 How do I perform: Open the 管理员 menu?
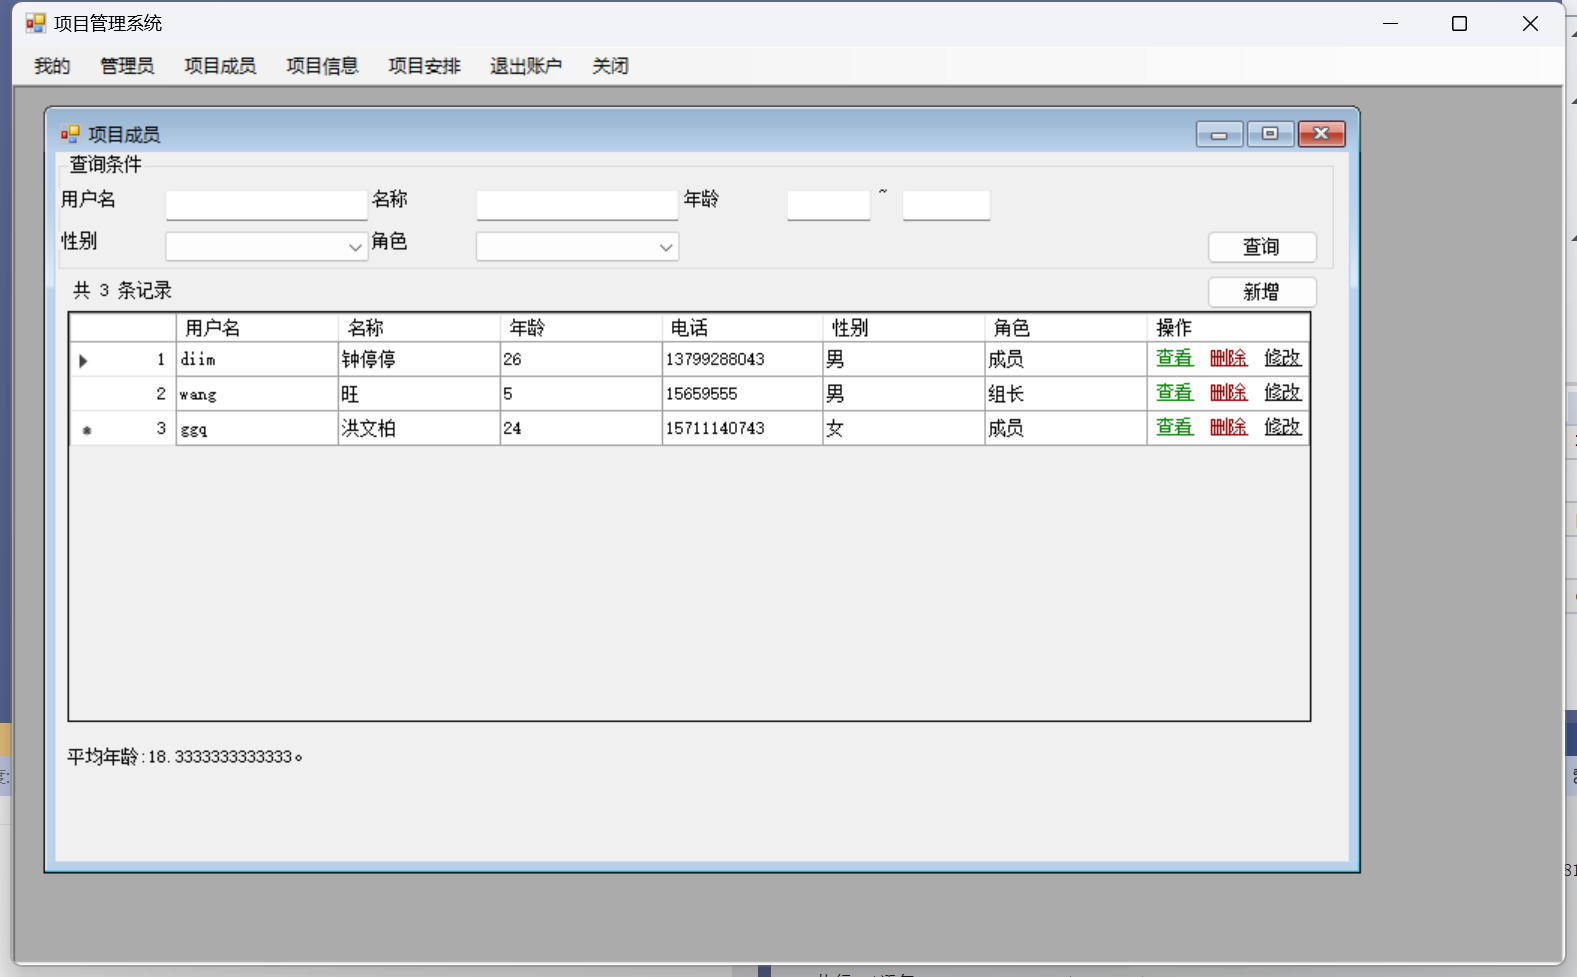click(x=127, y=66)
